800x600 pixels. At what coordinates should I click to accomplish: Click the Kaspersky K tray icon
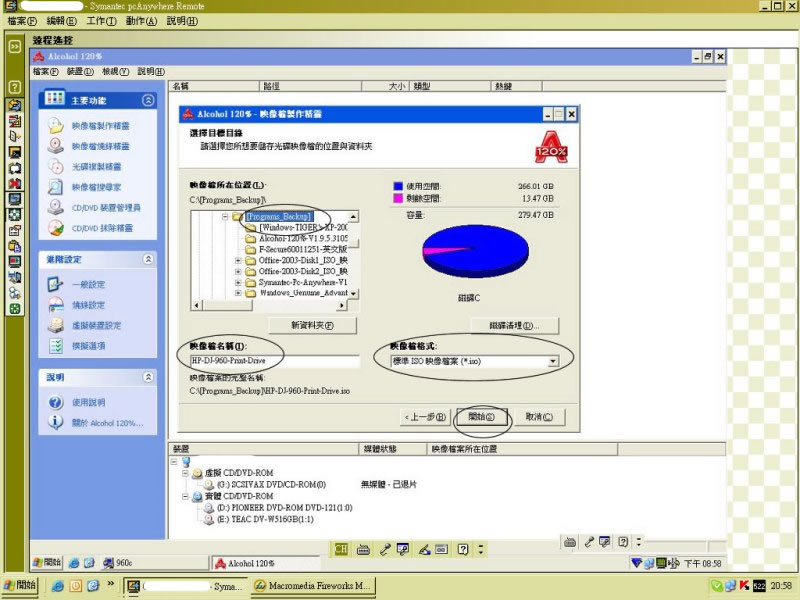[x=744, y=586]
